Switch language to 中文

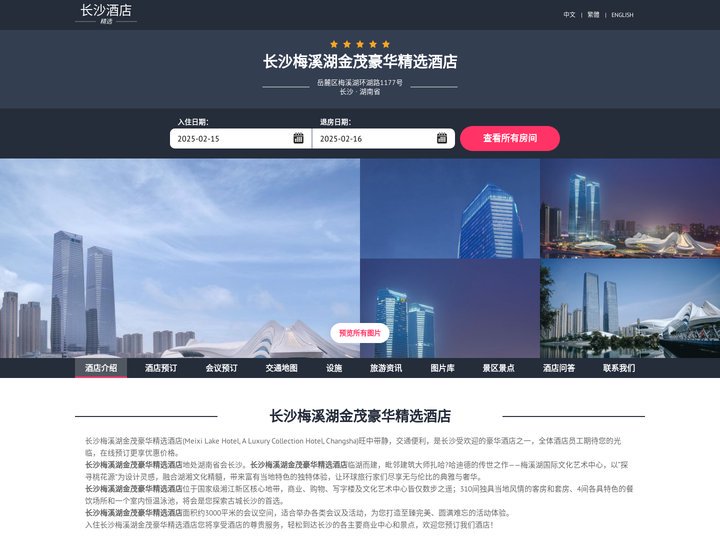tap(569, 15)
